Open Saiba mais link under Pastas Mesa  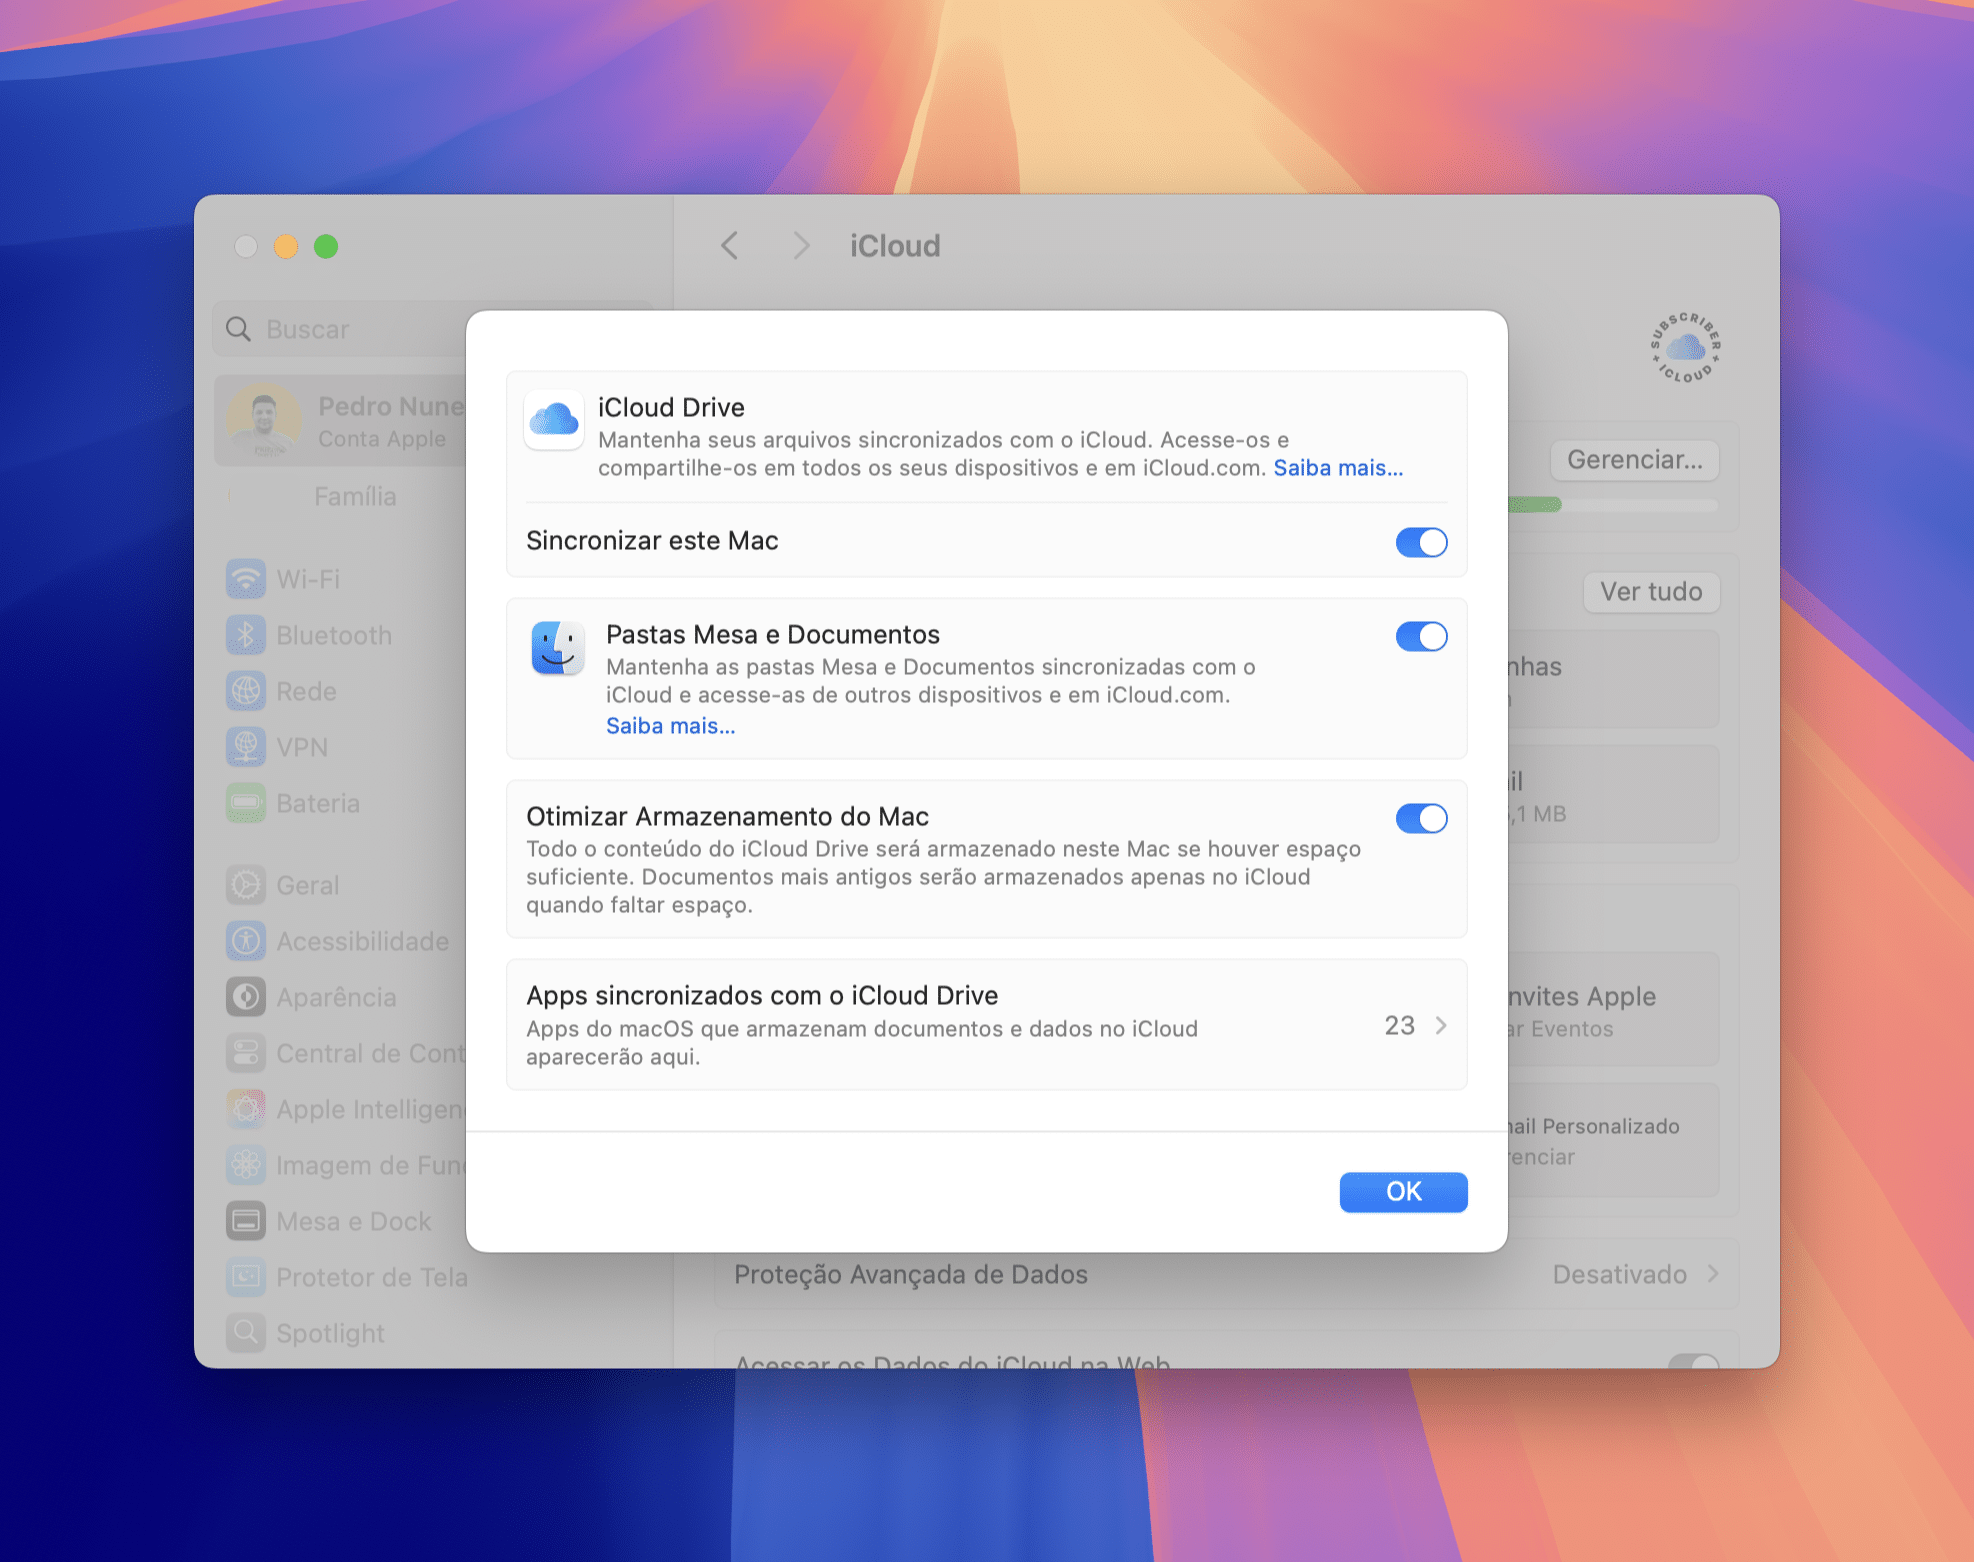[x=670, y=725]
